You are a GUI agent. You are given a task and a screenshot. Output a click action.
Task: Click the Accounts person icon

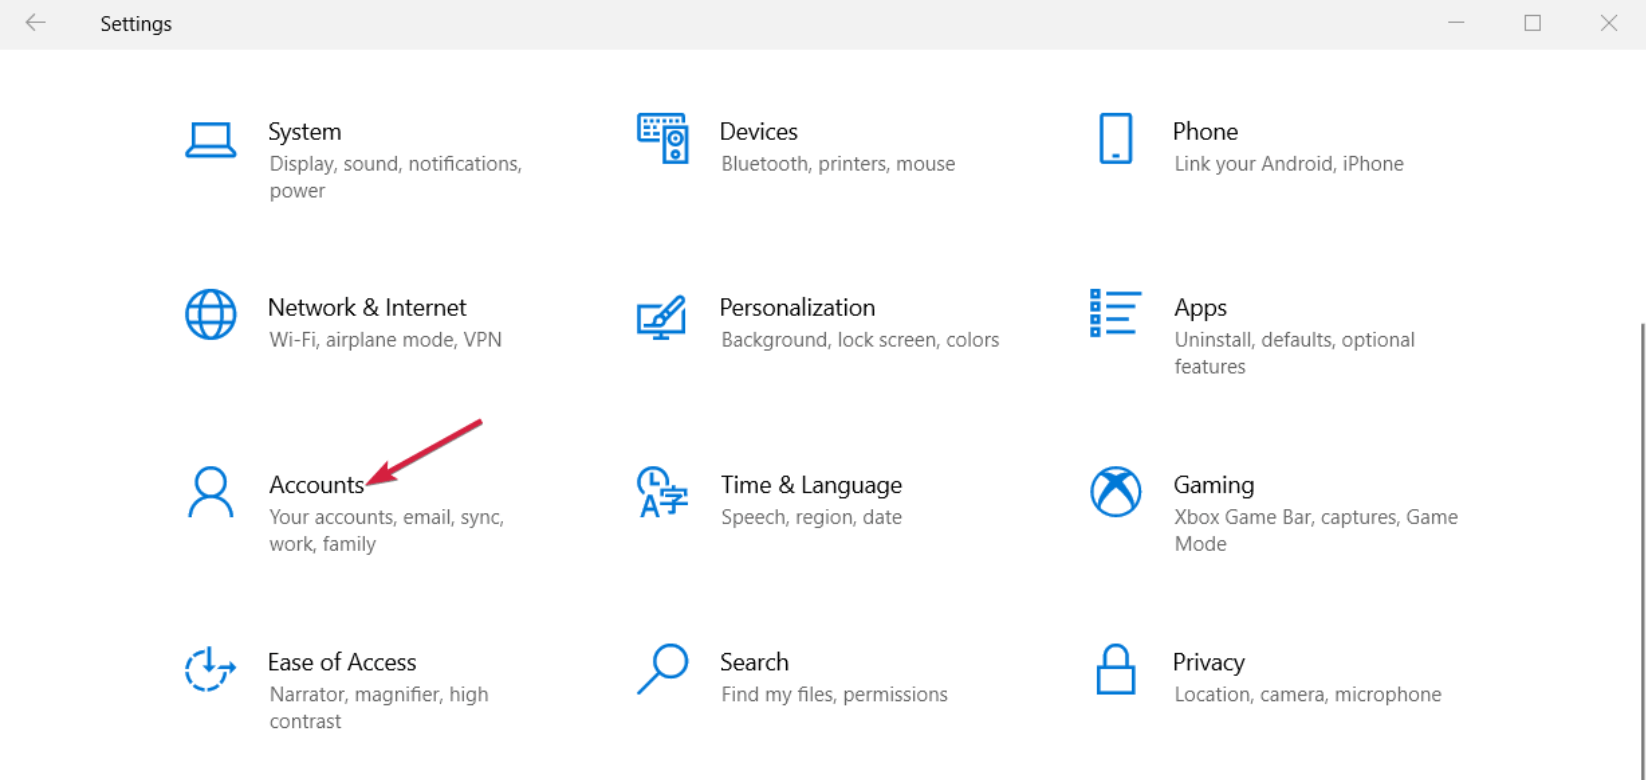(210, 492)
